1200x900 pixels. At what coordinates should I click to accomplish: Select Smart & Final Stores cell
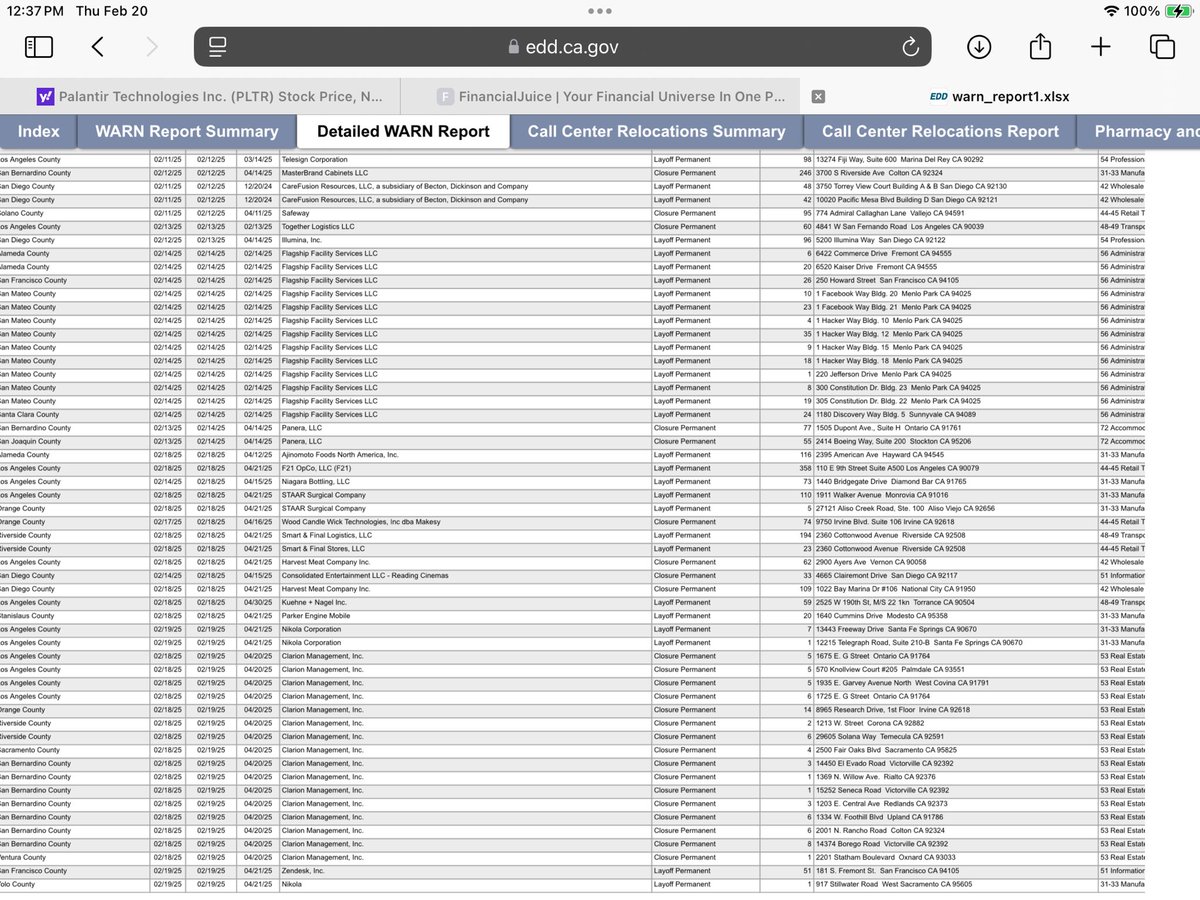click(464, 549)
